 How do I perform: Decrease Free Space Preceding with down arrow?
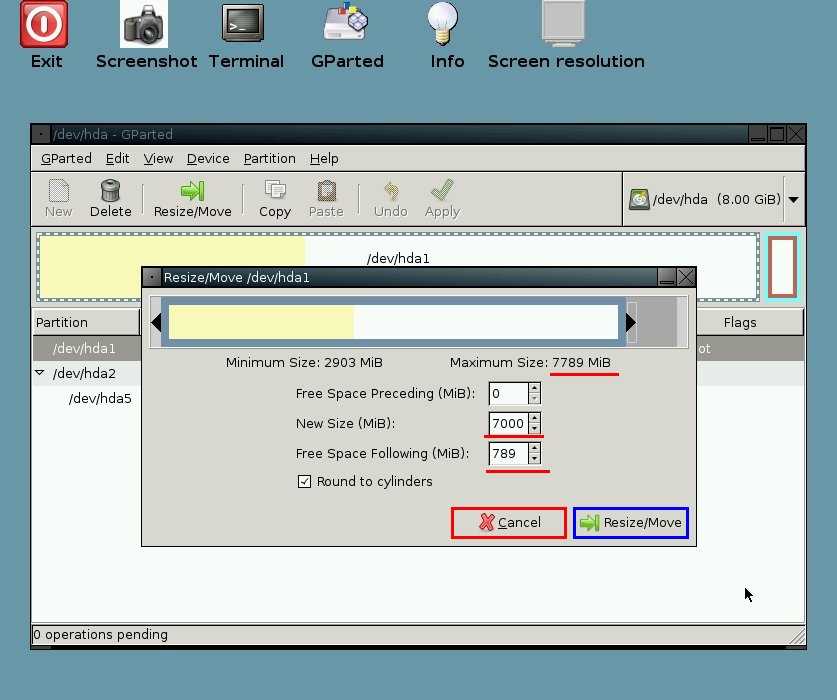(x=534, y=399)
